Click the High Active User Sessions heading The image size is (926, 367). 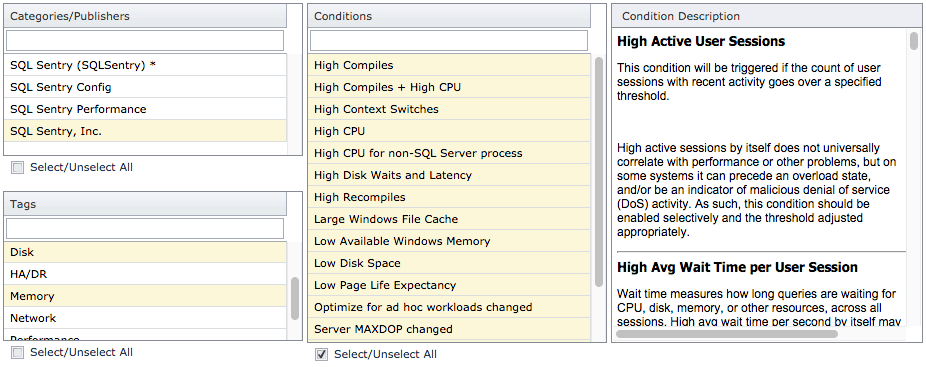[701, 41]
